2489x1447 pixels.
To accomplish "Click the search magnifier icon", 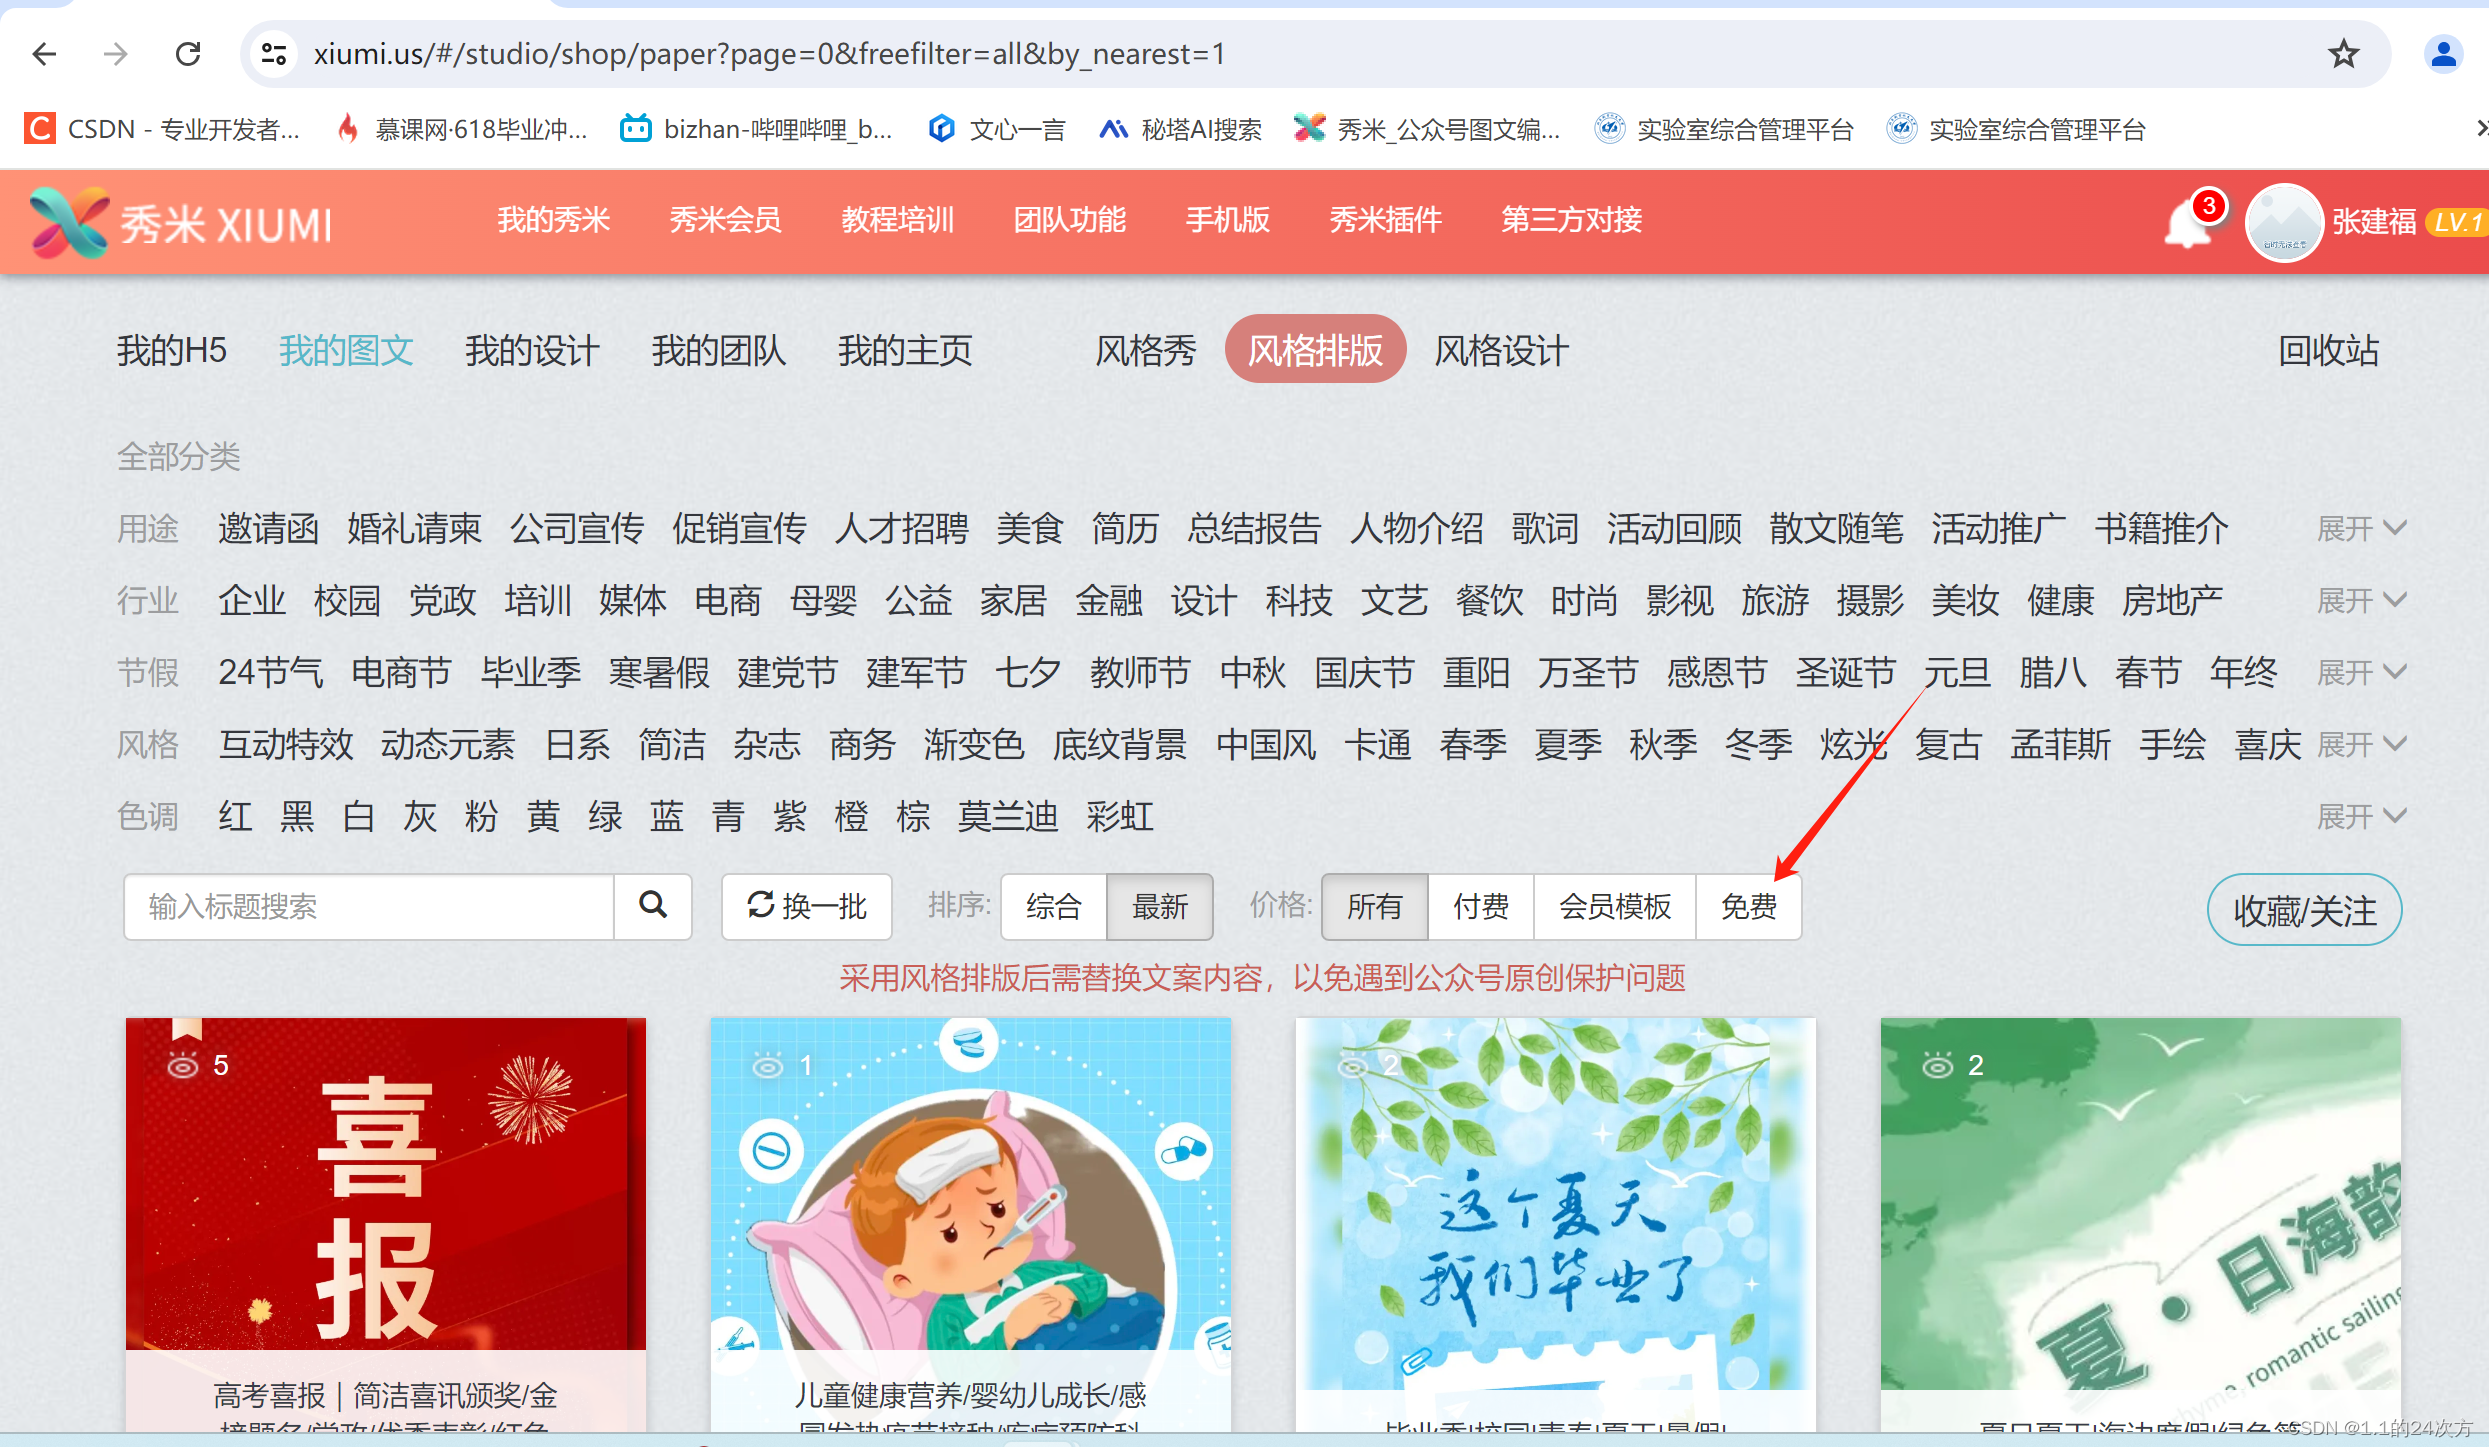I will click(x=653, y=906).
